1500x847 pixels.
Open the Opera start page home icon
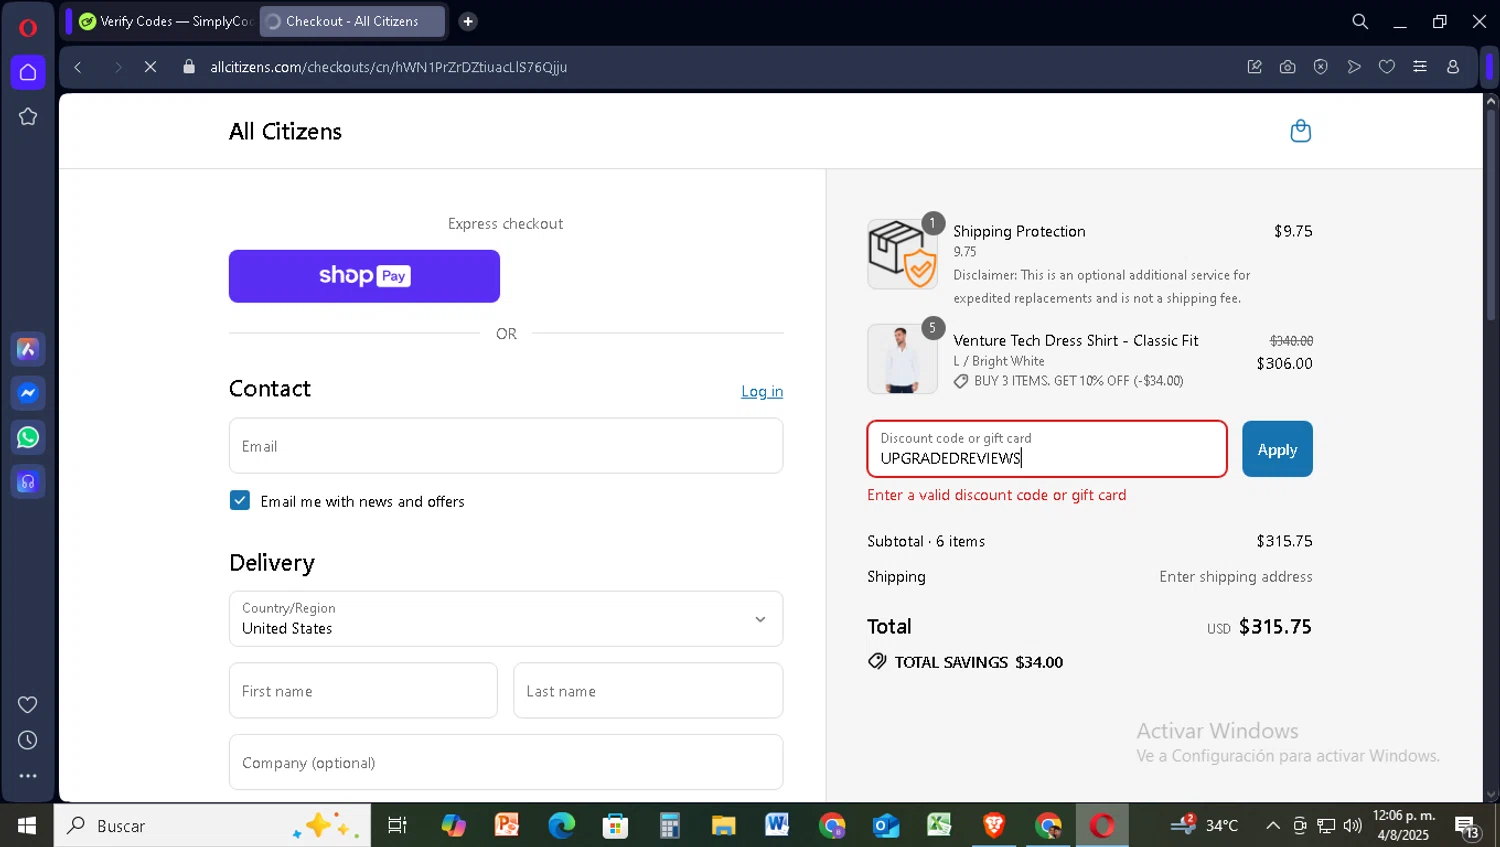pos(28,72)
